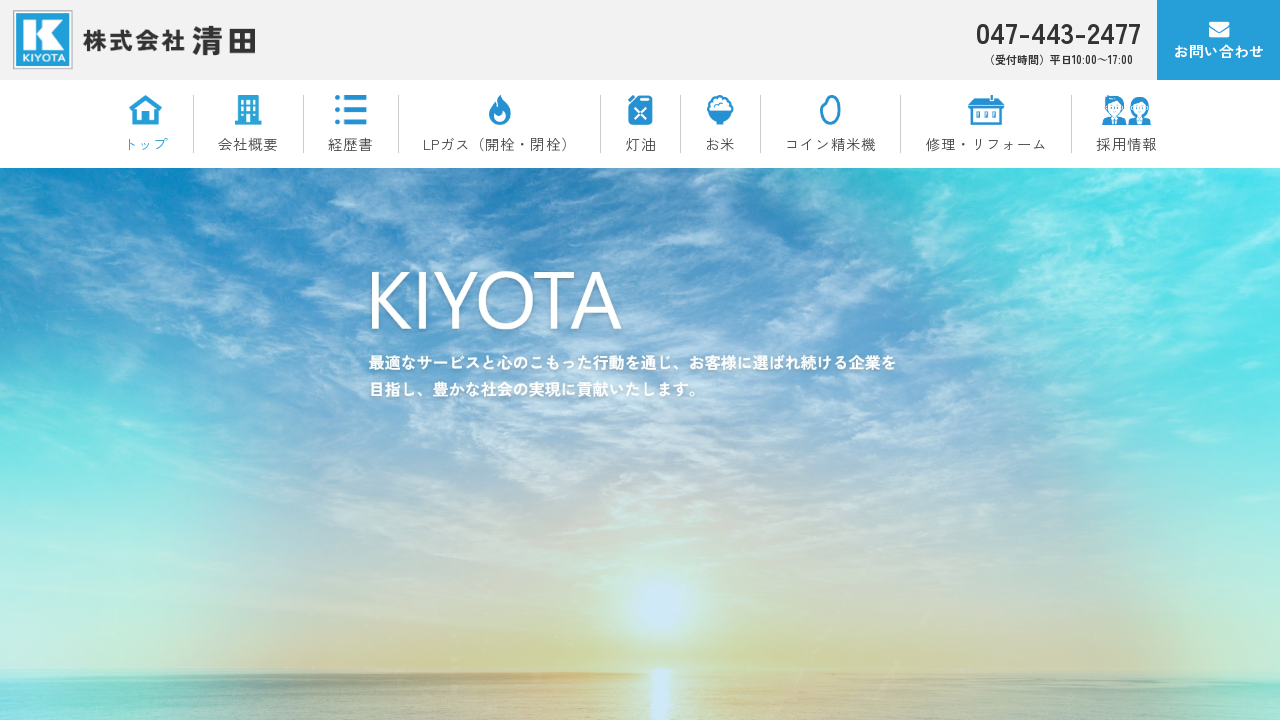This screenshot has width=1280, height=720.
Task: Click the 株式会社清田 company name text
Action: (169, 41)
